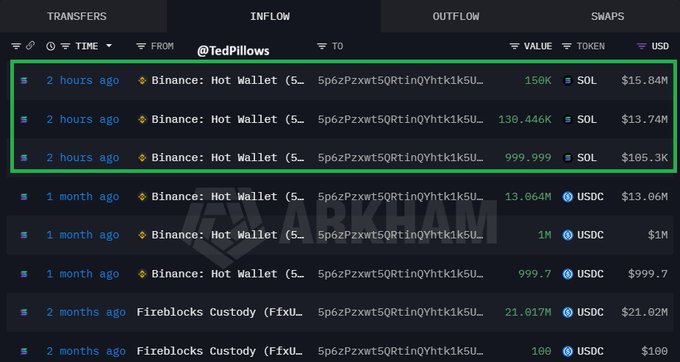Viewport: 680px width, 362px height.
Task: Click Solana chain icon on 1M USDC row
Action: pos(24,235)
